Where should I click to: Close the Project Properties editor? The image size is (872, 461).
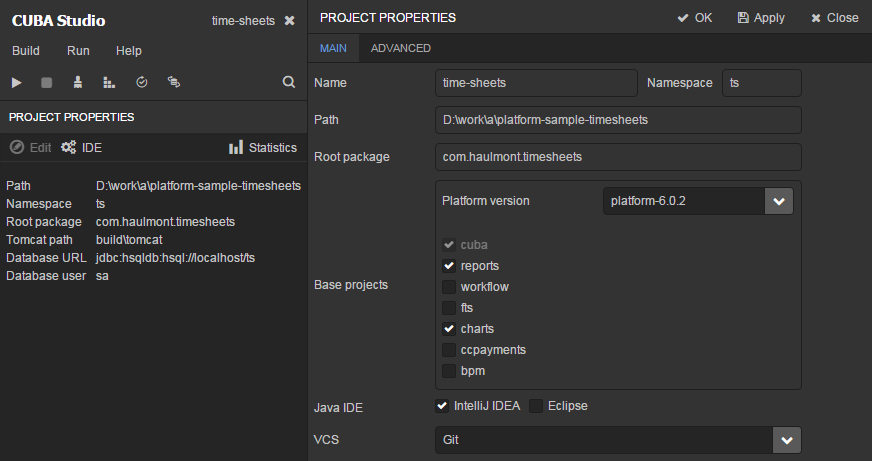click(x=835, y=18)
